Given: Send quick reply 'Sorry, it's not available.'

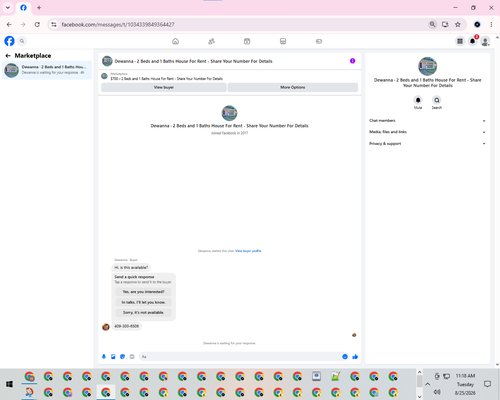Looking at the screenshot, I should coord(143,312).
